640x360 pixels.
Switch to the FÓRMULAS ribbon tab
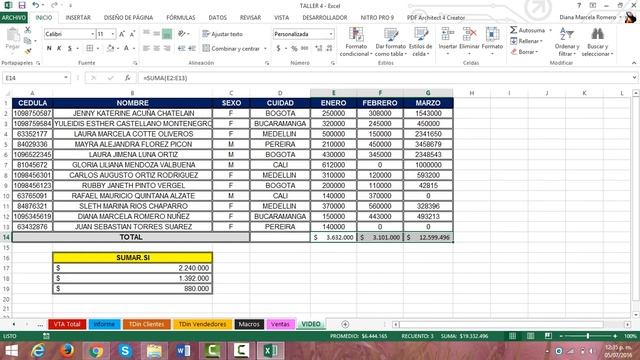click(x=181, y=18)
